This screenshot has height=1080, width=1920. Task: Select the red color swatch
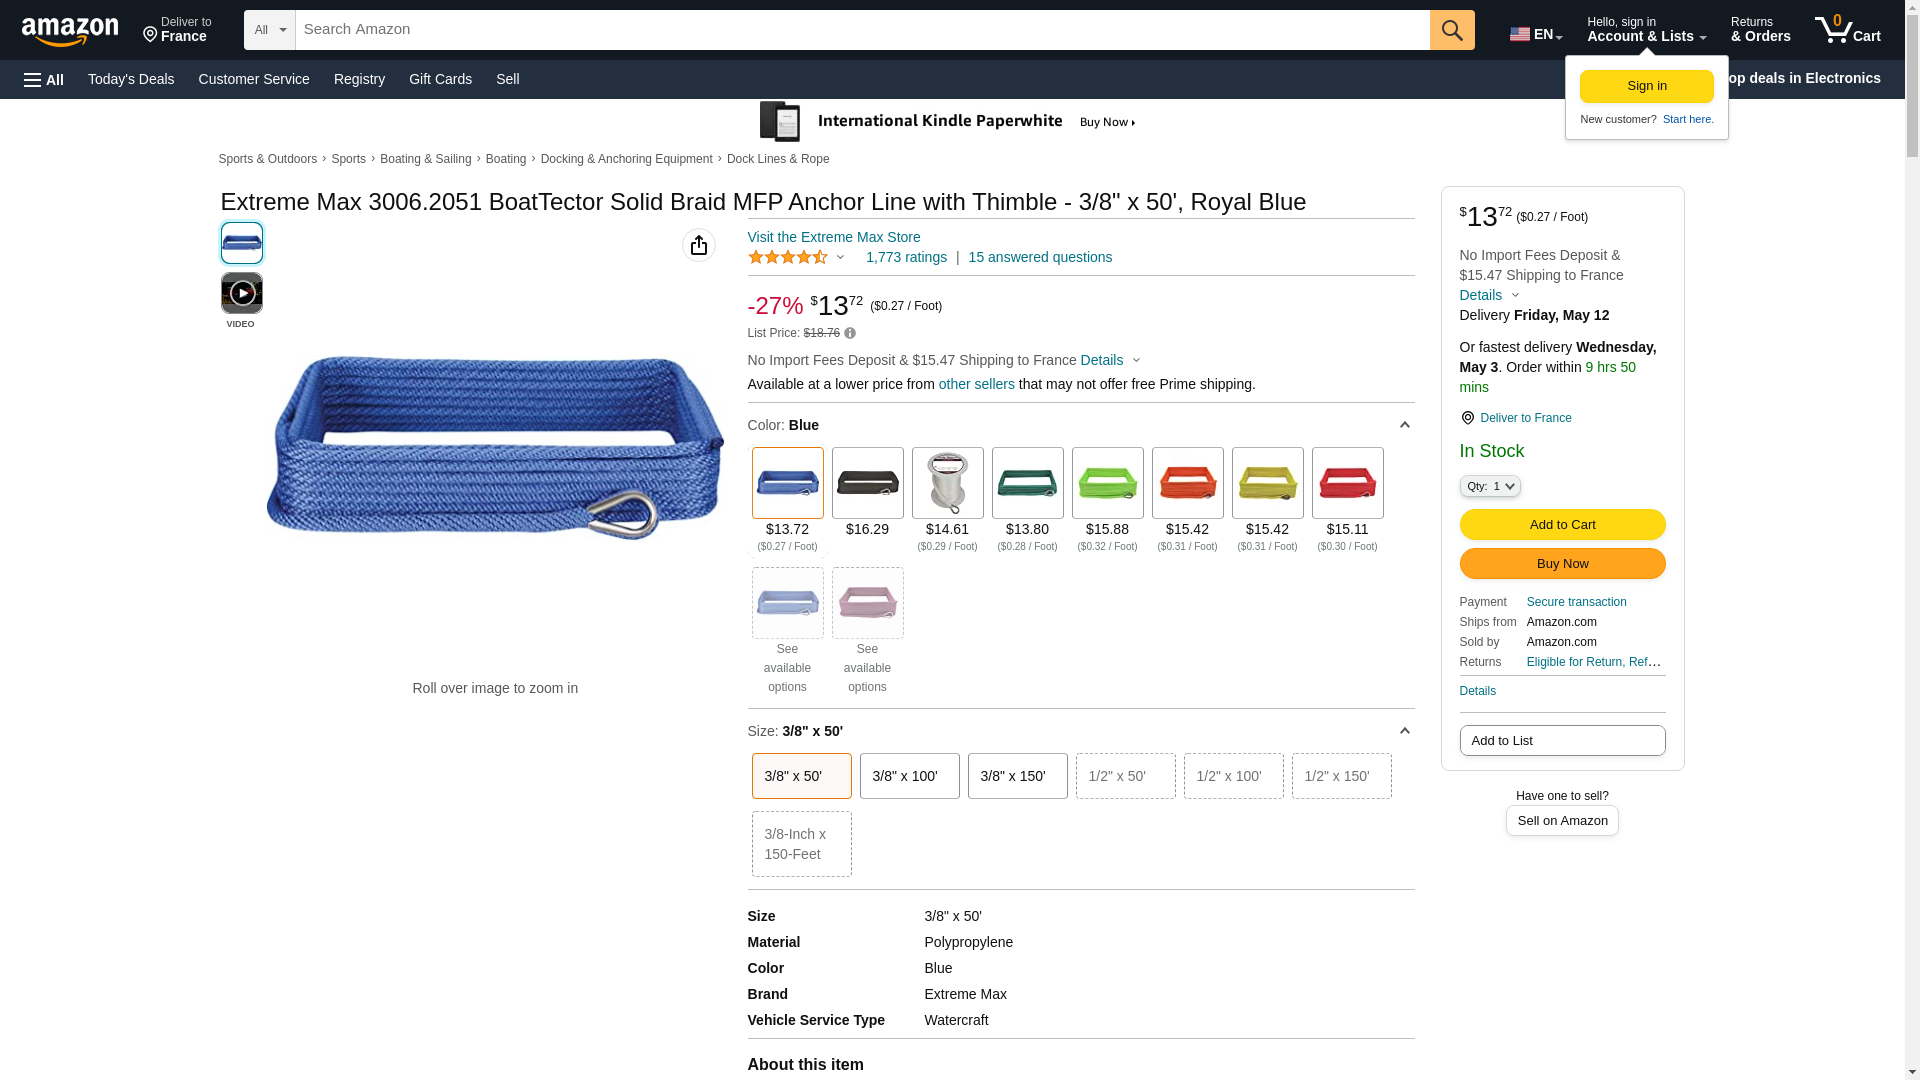point(1347,484)
